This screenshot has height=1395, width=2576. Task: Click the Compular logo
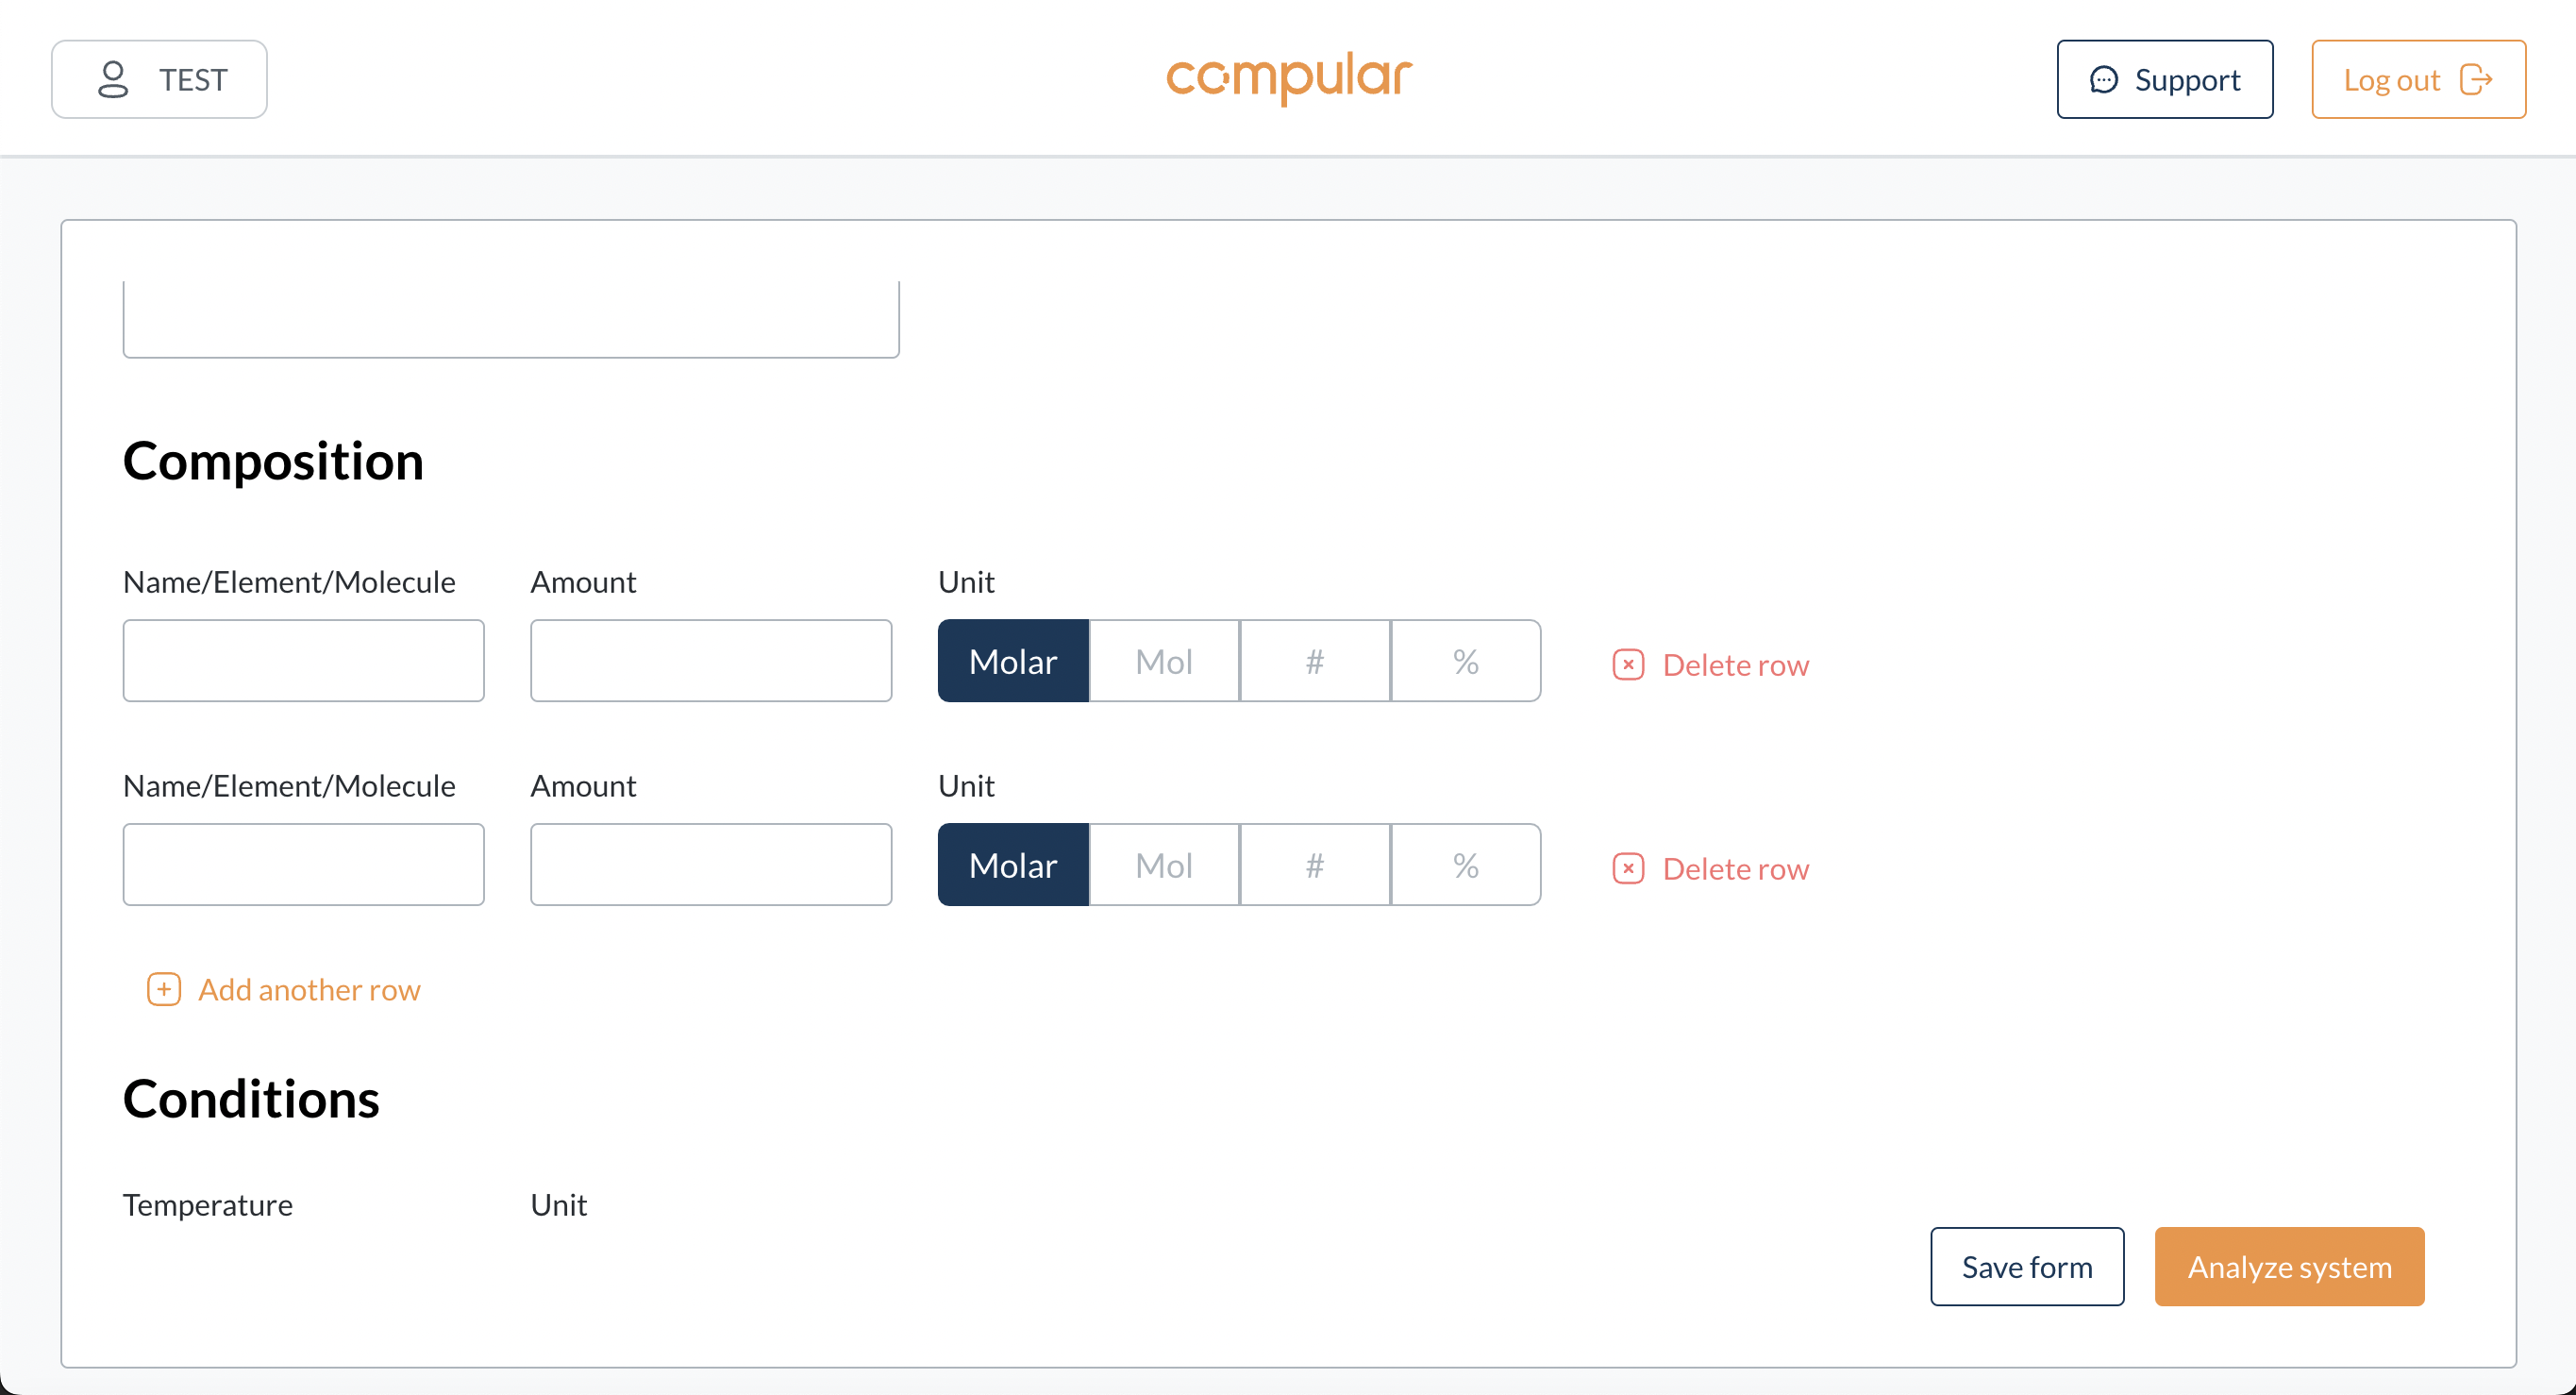pyautogui.click(x=1288, y=77)
